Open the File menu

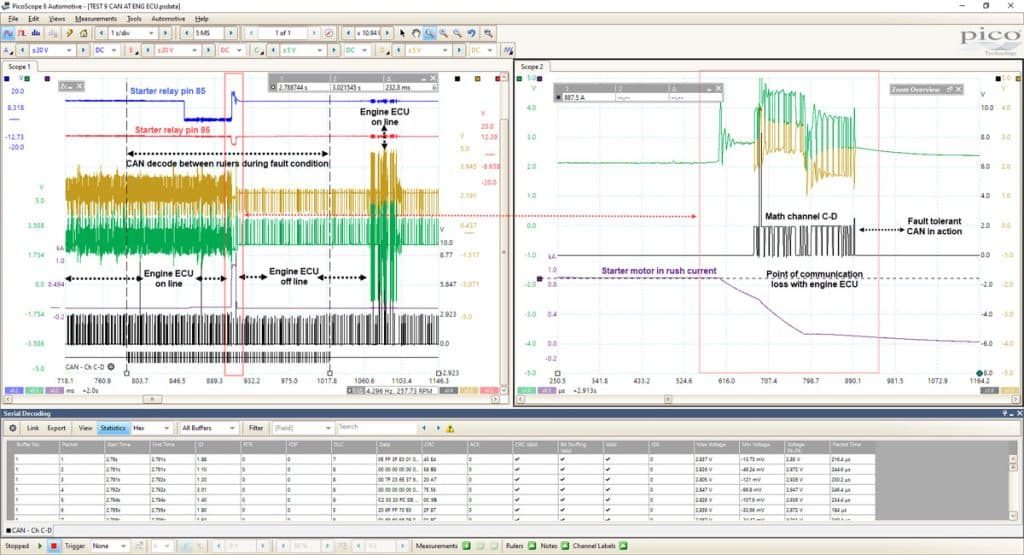coord(13,19)
